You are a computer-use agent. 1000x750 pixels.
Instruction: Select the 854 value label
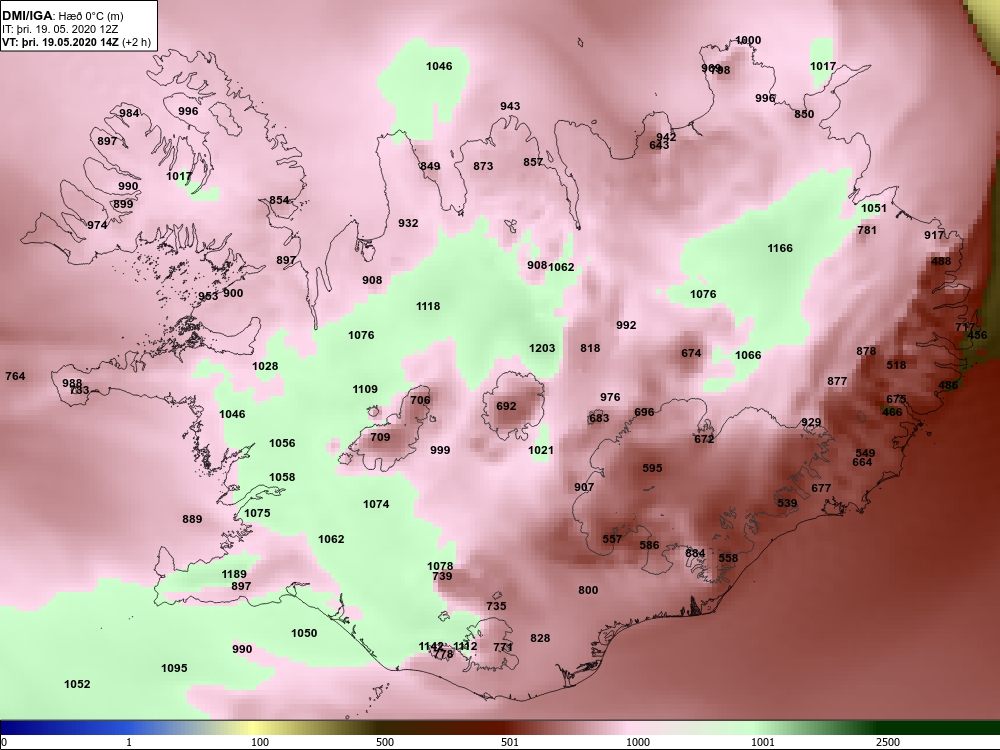279,200
